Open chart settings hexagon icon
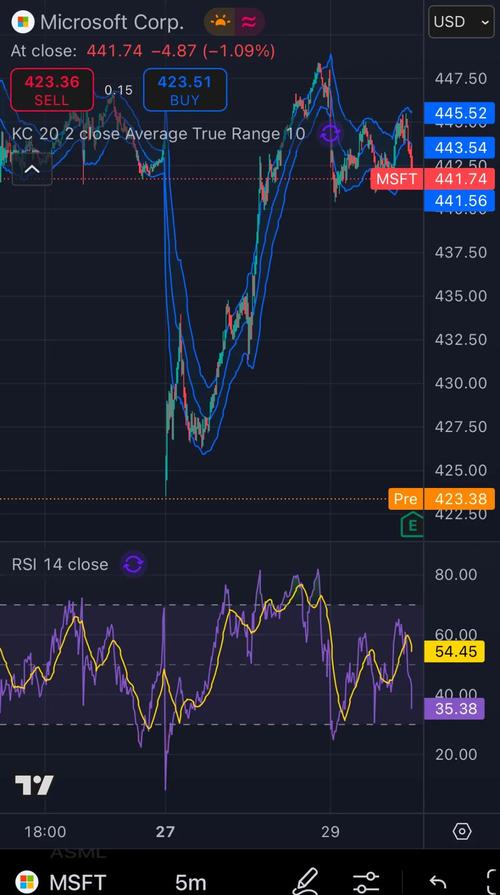500x895 pixels. [x=462, y=832]
